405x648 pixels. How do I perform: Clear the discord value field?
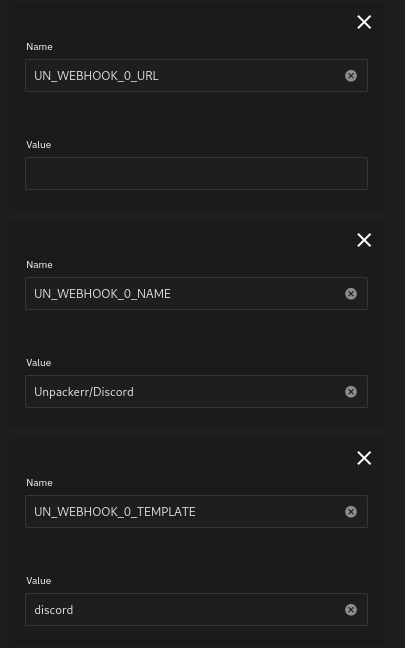[351, 610]
